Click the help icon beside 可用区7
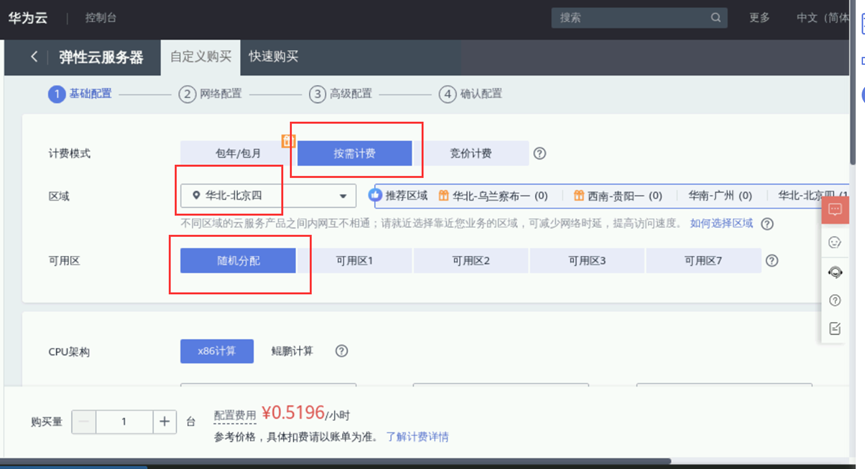 (x=772, y=260)
